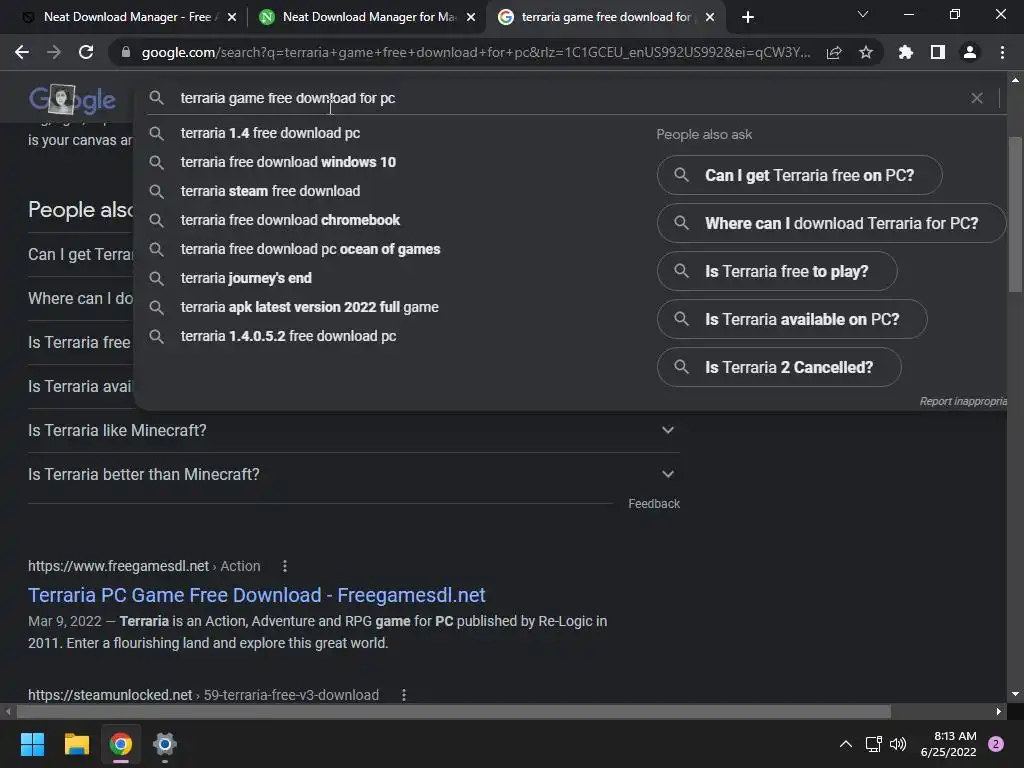Open Terraria PC Game Free Download Freegamesdl.net result

(257, 595)
